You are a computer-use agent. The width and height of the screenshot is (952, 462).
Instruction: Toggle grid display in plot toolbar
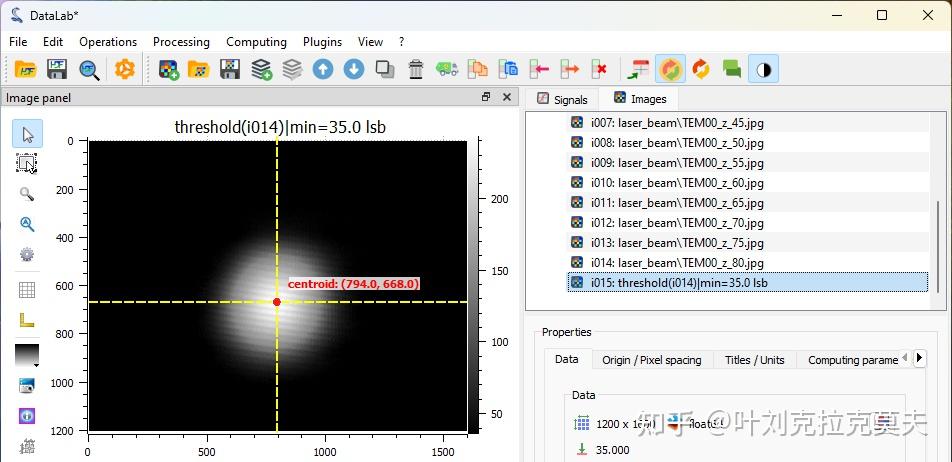(27, 290)
